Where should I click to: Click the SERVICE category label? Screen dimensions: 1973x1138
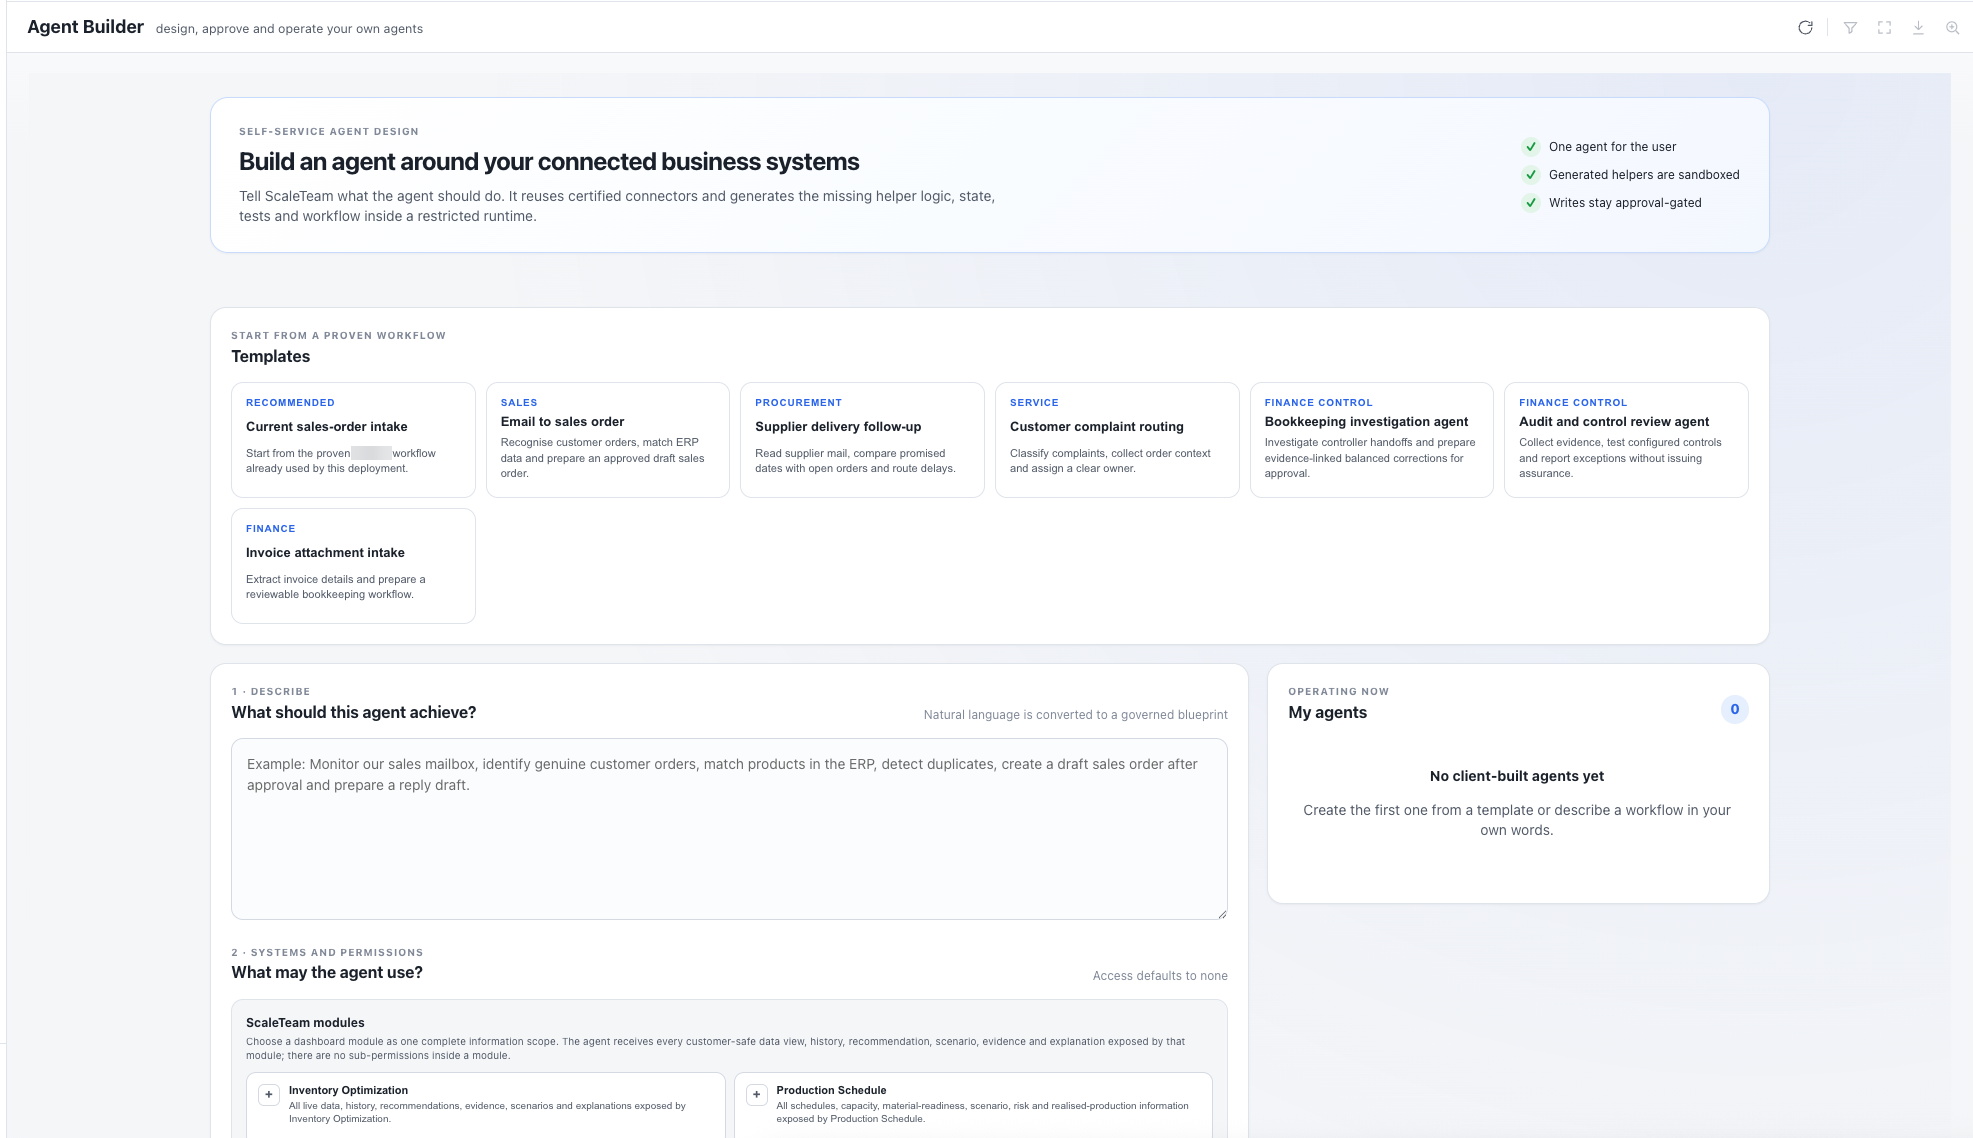click(x=1034, y=403)
